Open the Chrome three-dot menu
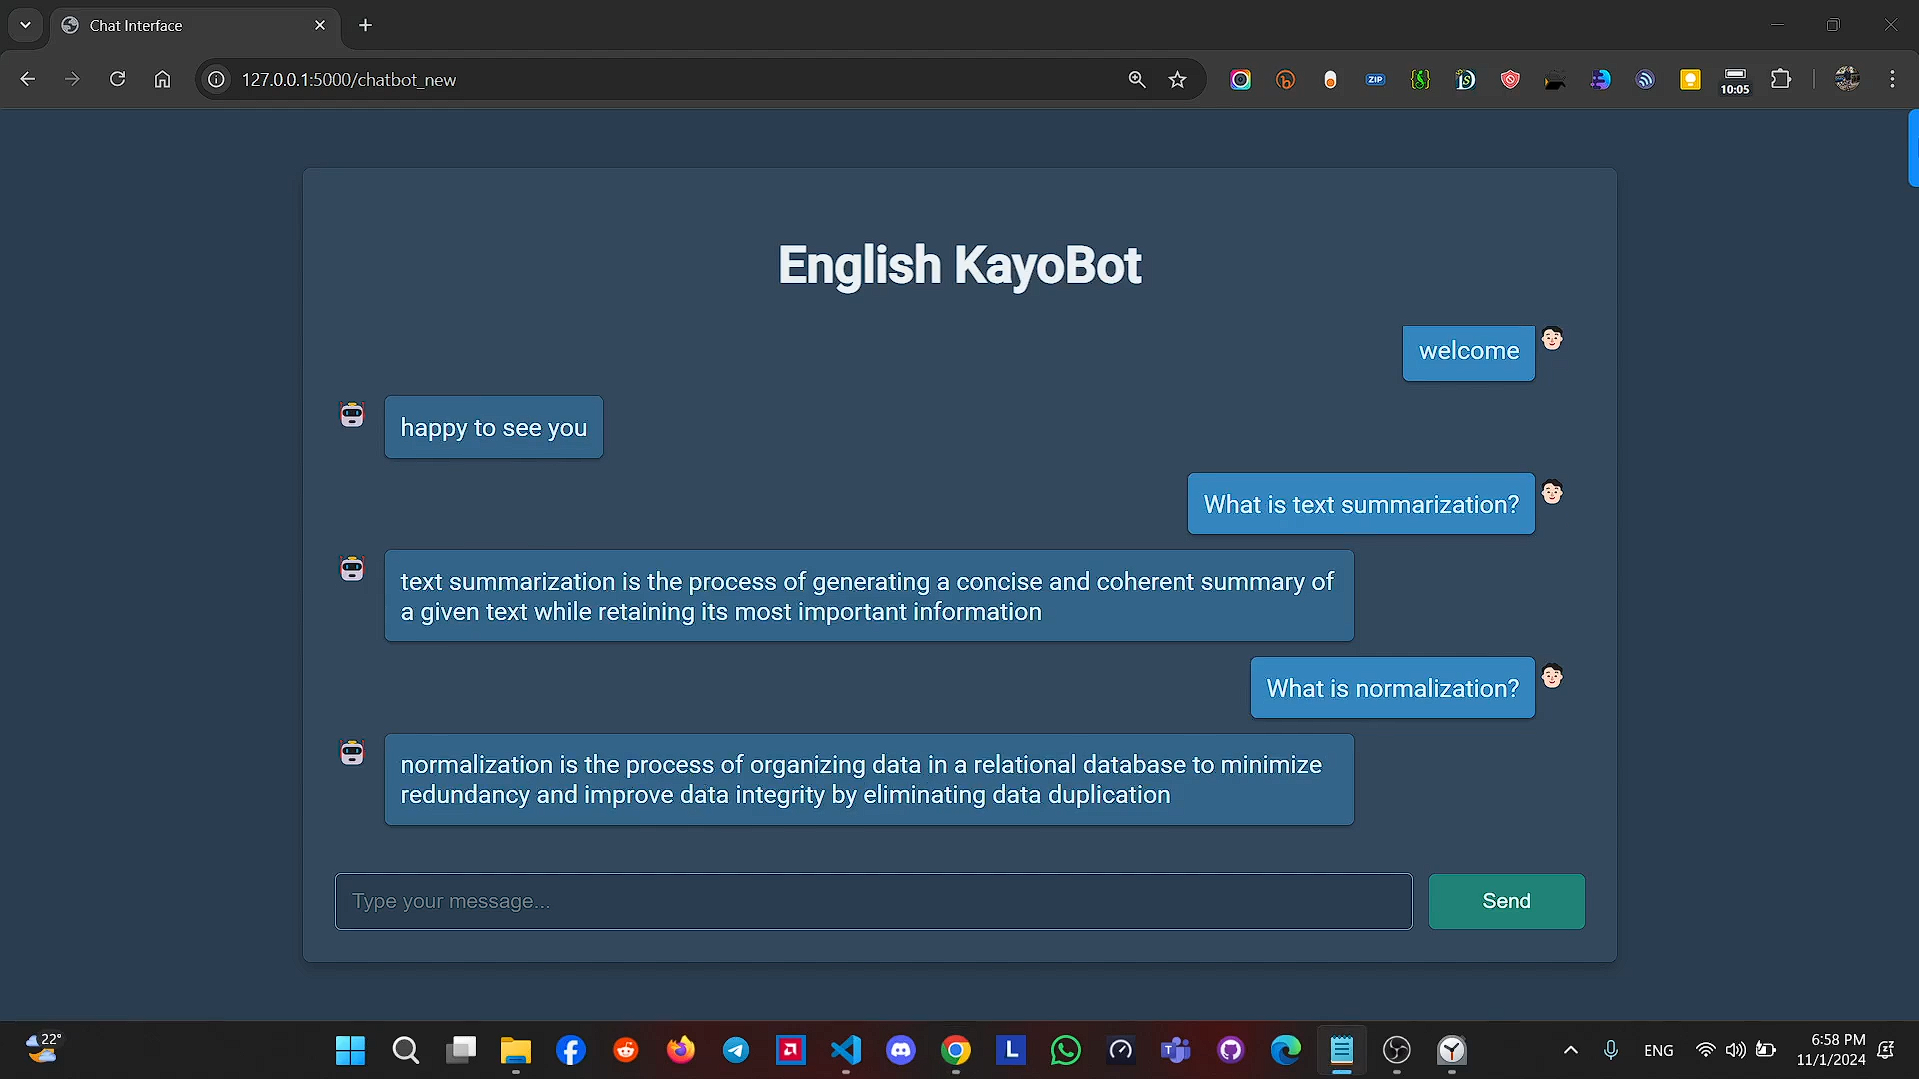 (1892, 79)
